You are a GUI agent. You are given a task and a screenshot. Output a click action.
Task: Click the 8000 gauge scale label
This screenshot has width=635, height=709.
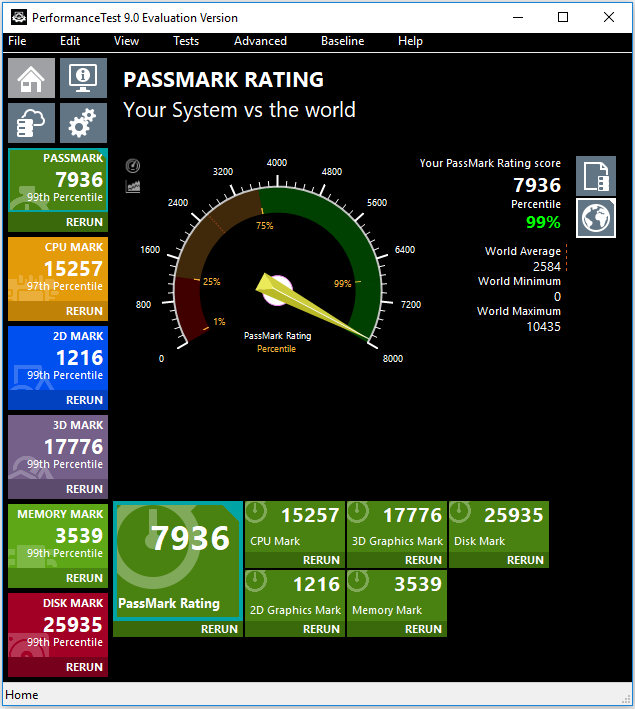click(393, 359)
